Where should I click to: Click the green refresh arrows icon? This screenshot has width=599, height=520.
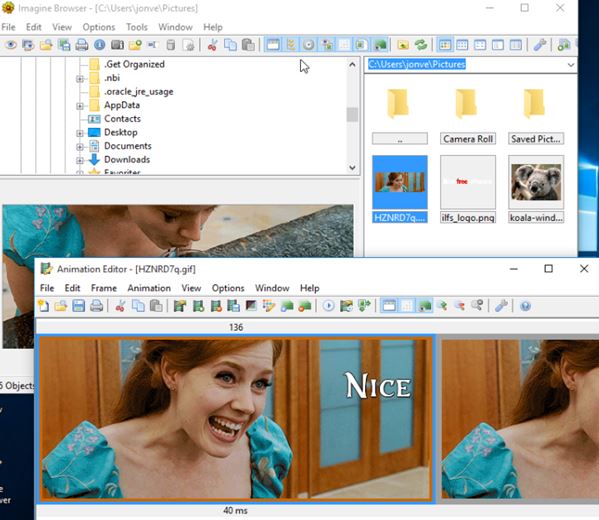pyautogui.click(x=421, y=45)
